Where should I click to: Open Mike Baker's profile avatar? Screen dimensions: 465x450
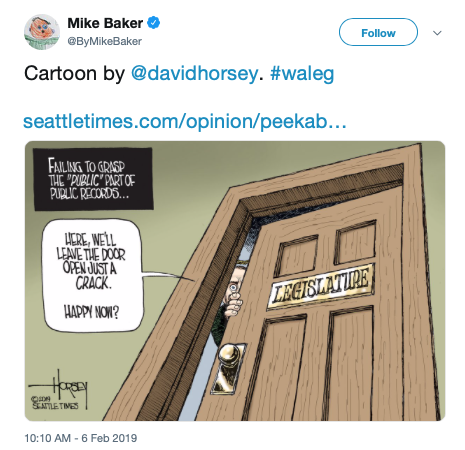point(42,32)
